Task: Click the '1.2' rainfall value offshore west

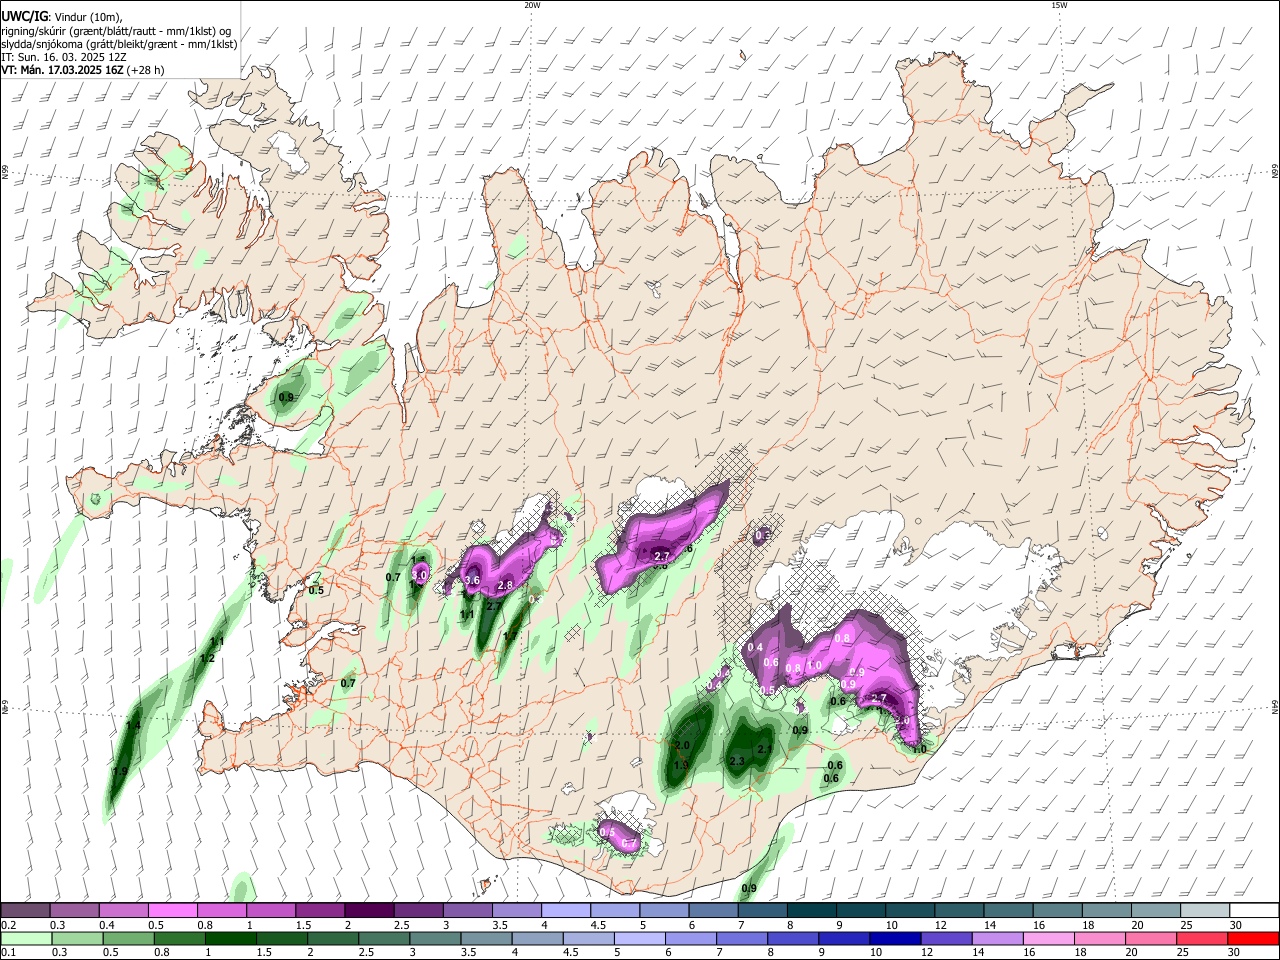Action: [x=208, y=659]
